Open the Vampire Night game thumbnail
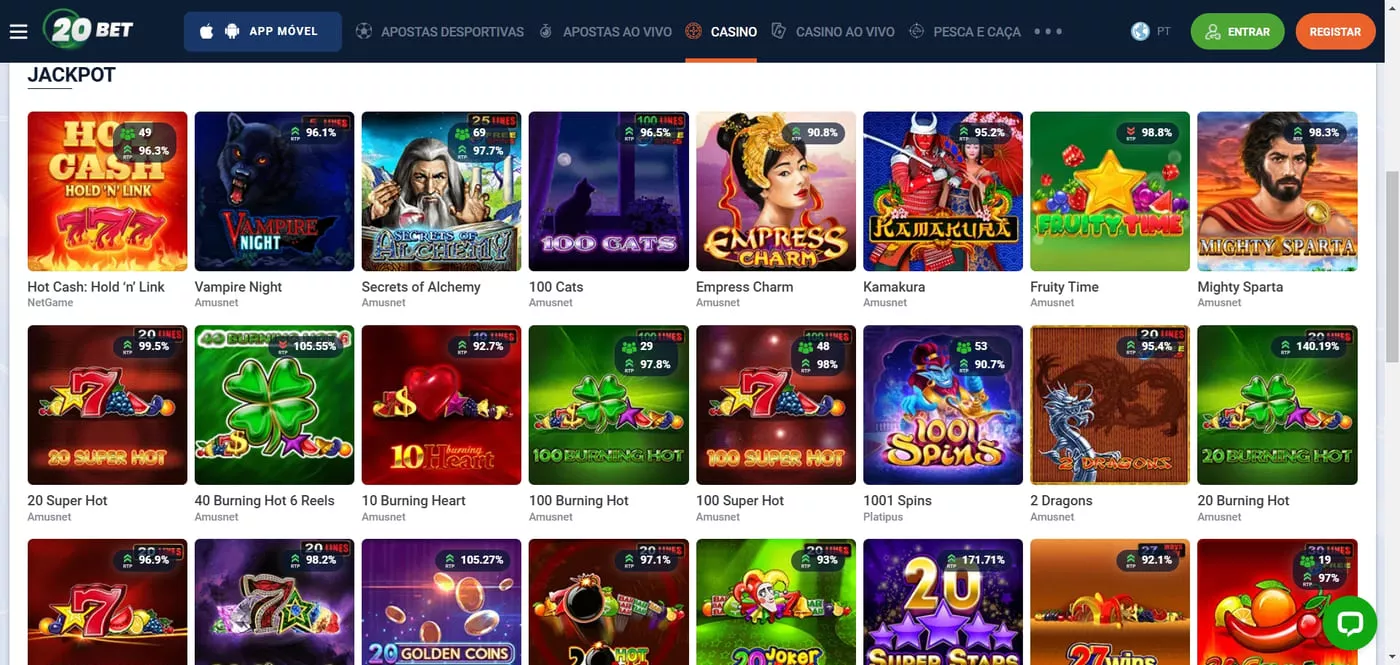This screenshot has width=1400, height=665. (274, 191)
